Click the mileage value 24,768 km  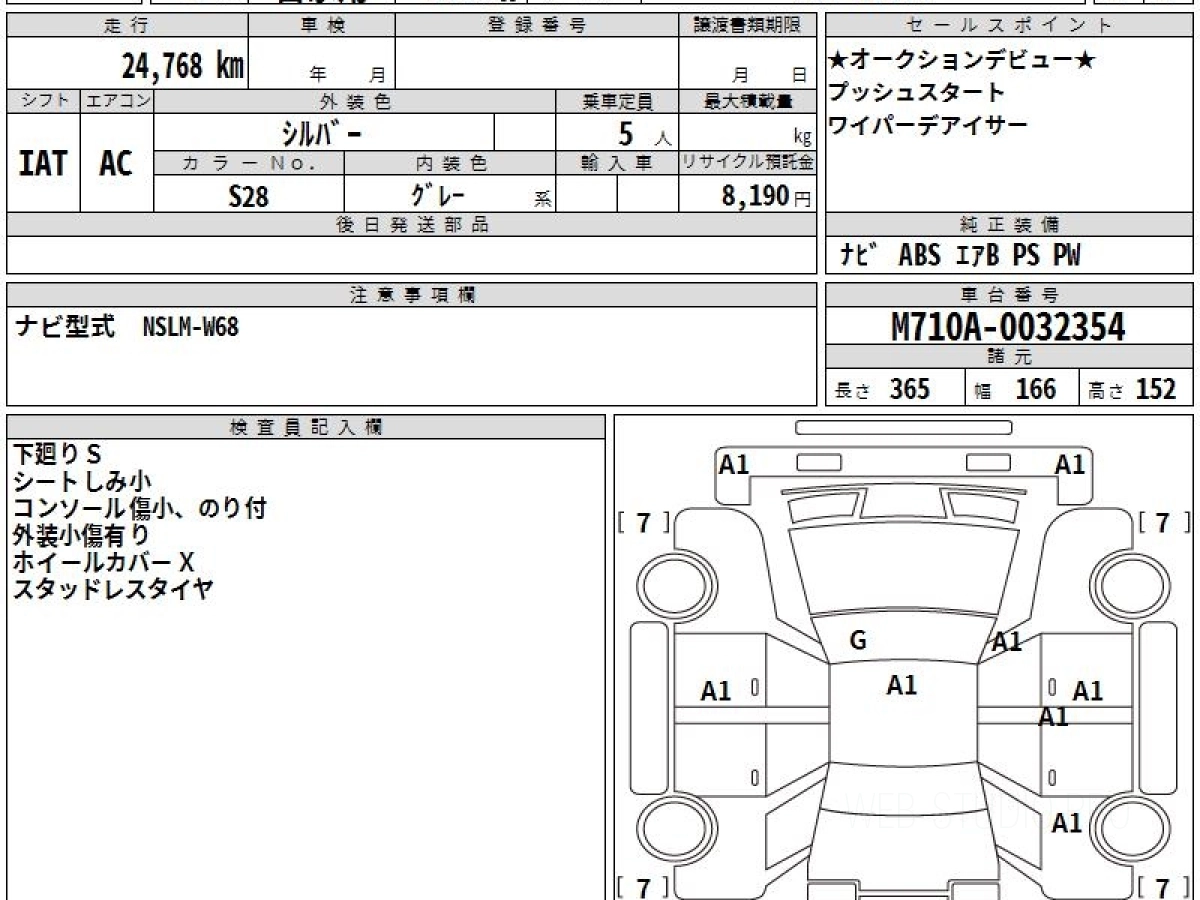[x=183, y=66]
